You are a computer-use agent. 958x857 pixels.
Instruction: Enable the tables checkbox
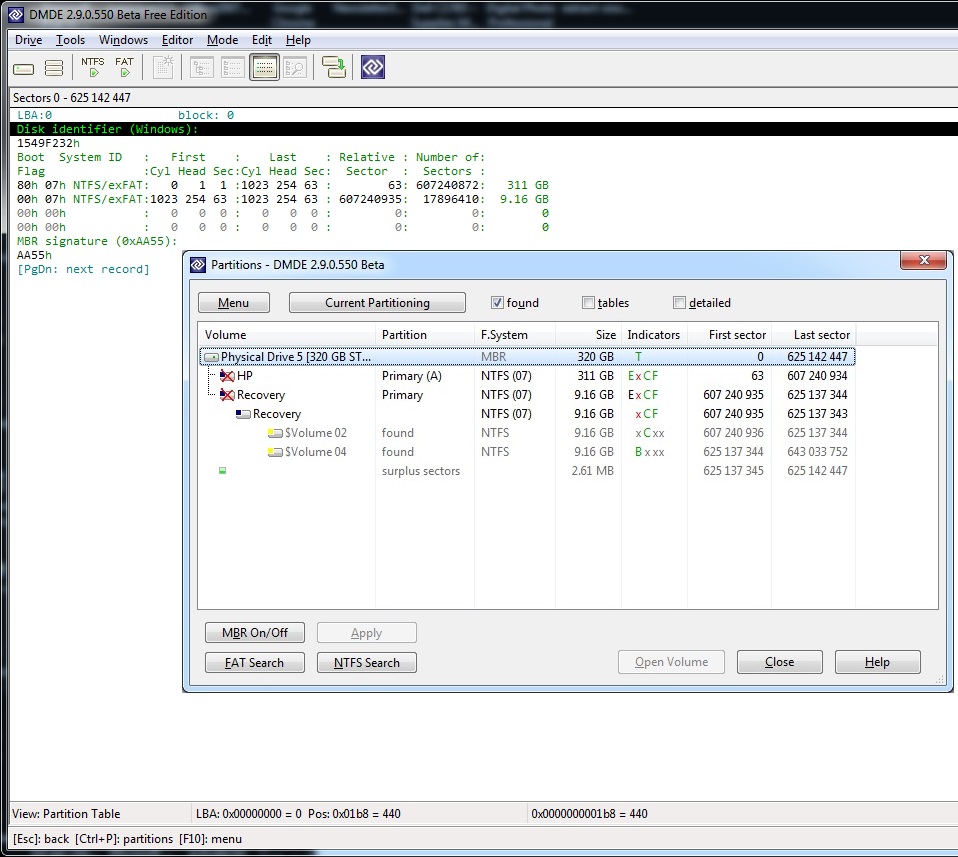pyautogui.click(x=588, y=302)
